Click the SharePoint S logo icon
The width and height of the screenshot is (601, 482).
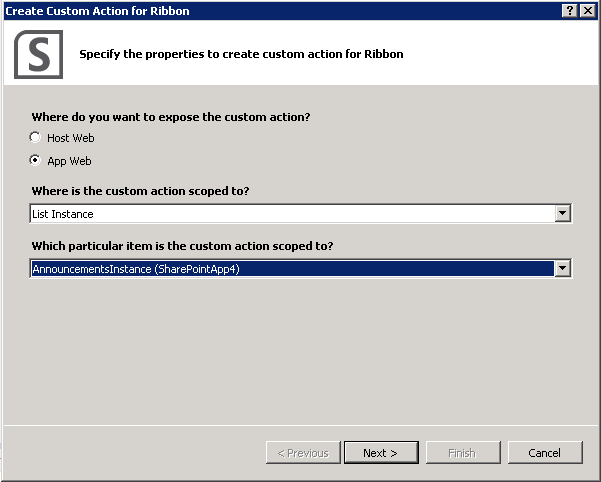38,54
